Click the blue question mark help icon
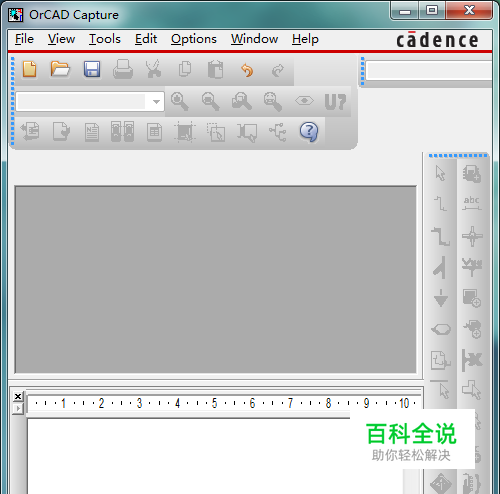Screen dimensions: 500x494 point(309,132)
